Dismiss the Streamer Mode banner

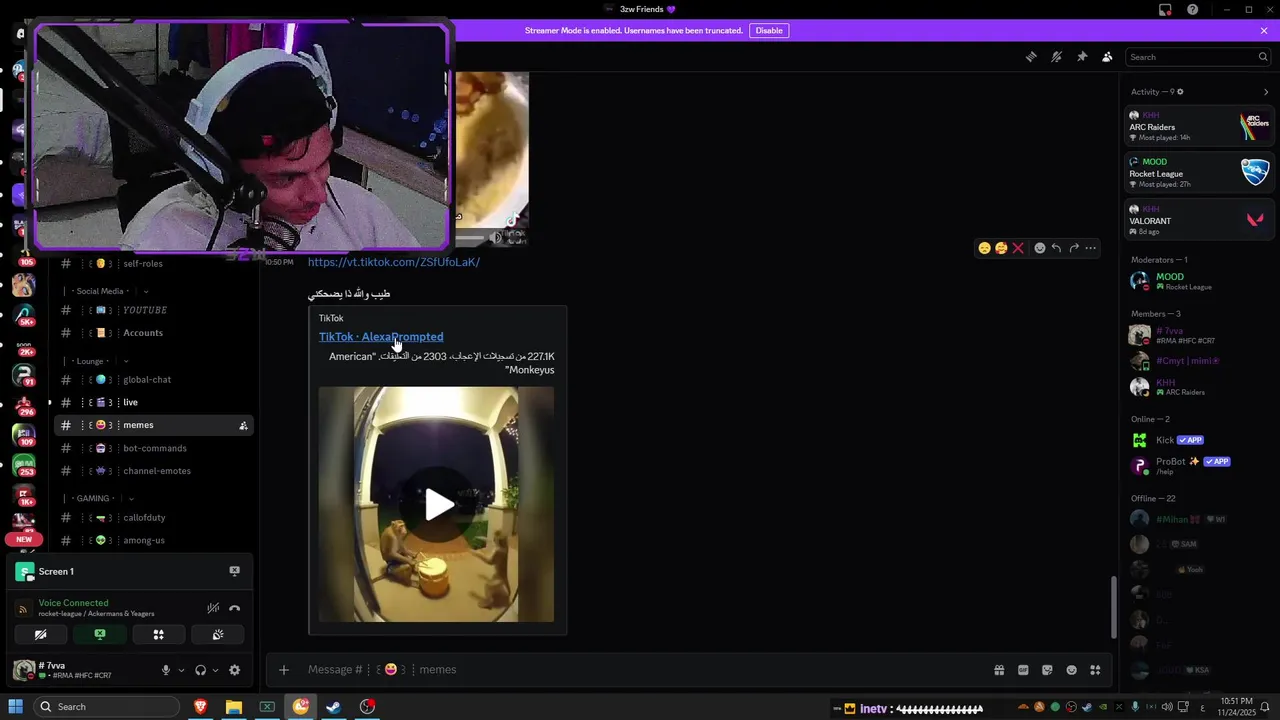(x=1264, y=31)
